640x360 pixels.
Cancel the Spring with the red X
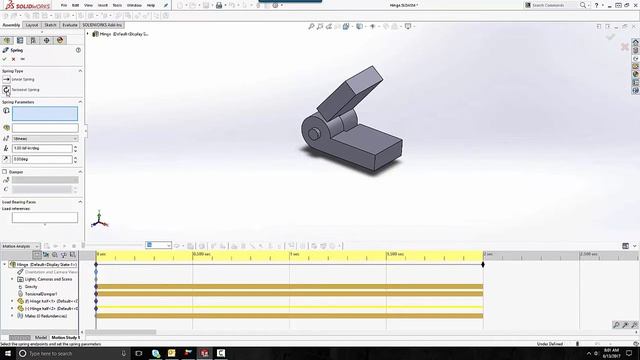(x=13, y=59)
